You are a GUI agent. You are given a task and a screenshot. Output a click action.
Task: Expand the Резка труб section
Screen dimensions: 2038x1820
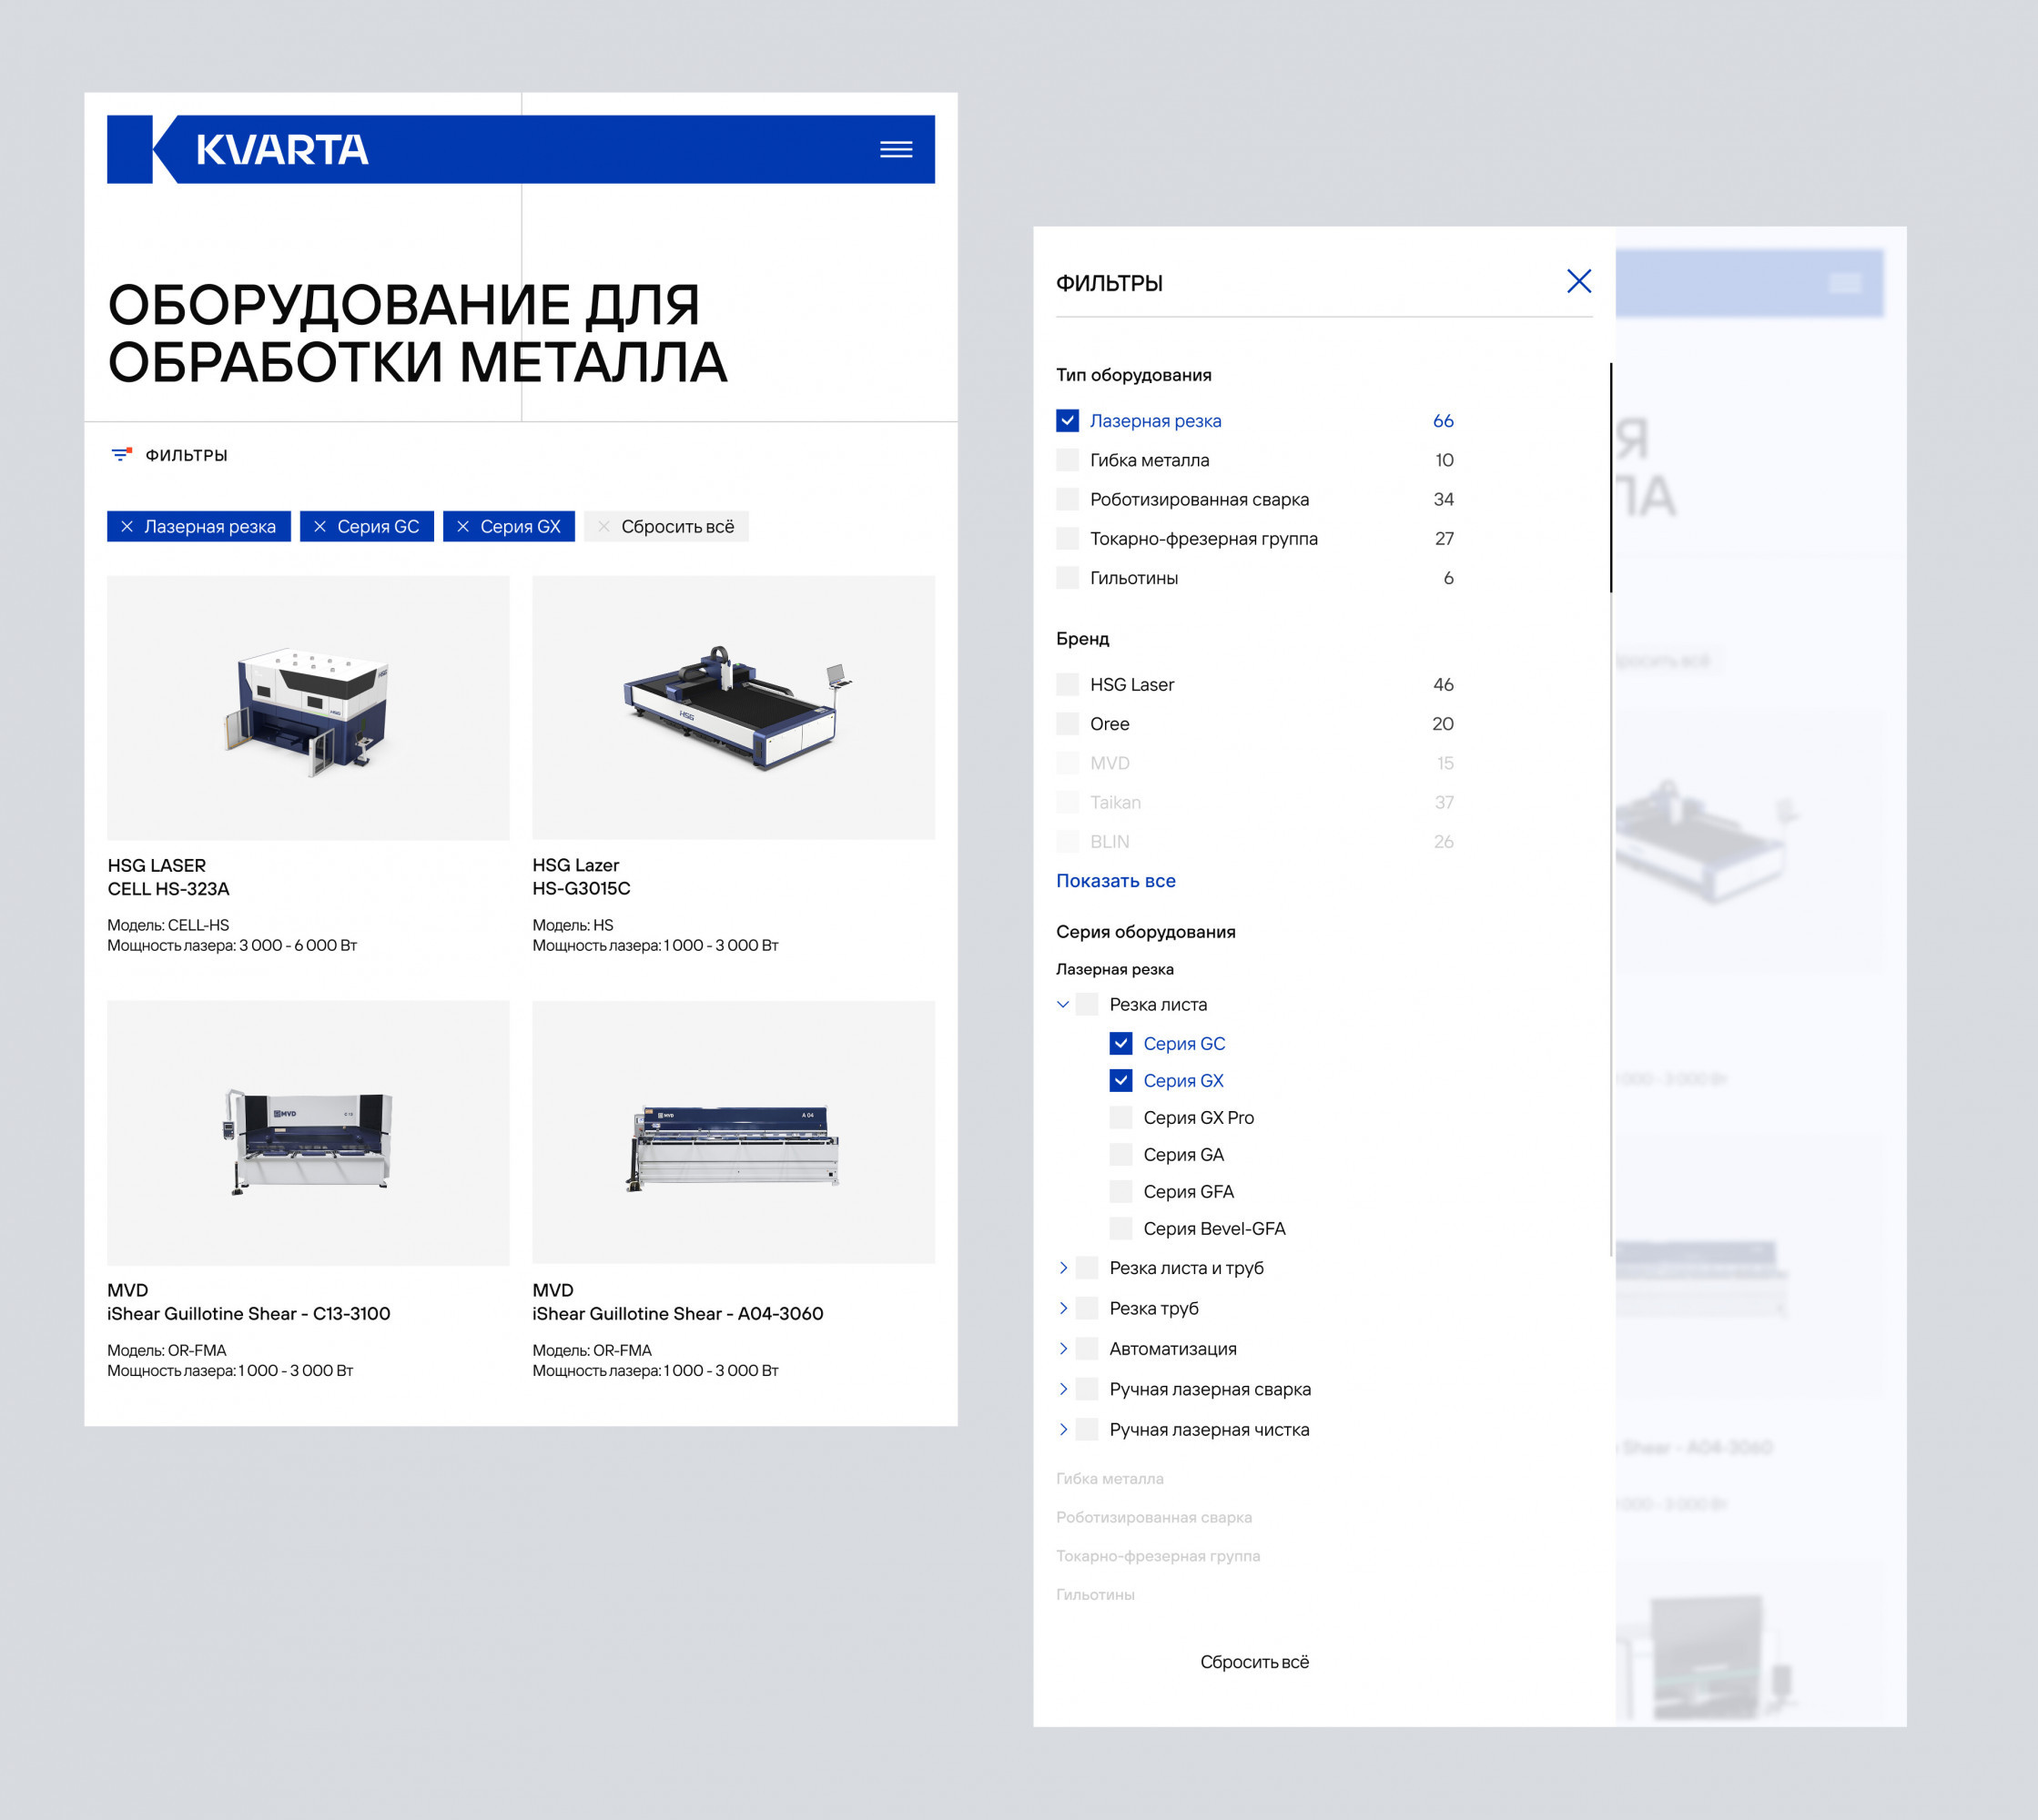[x=1063, y=1309]
